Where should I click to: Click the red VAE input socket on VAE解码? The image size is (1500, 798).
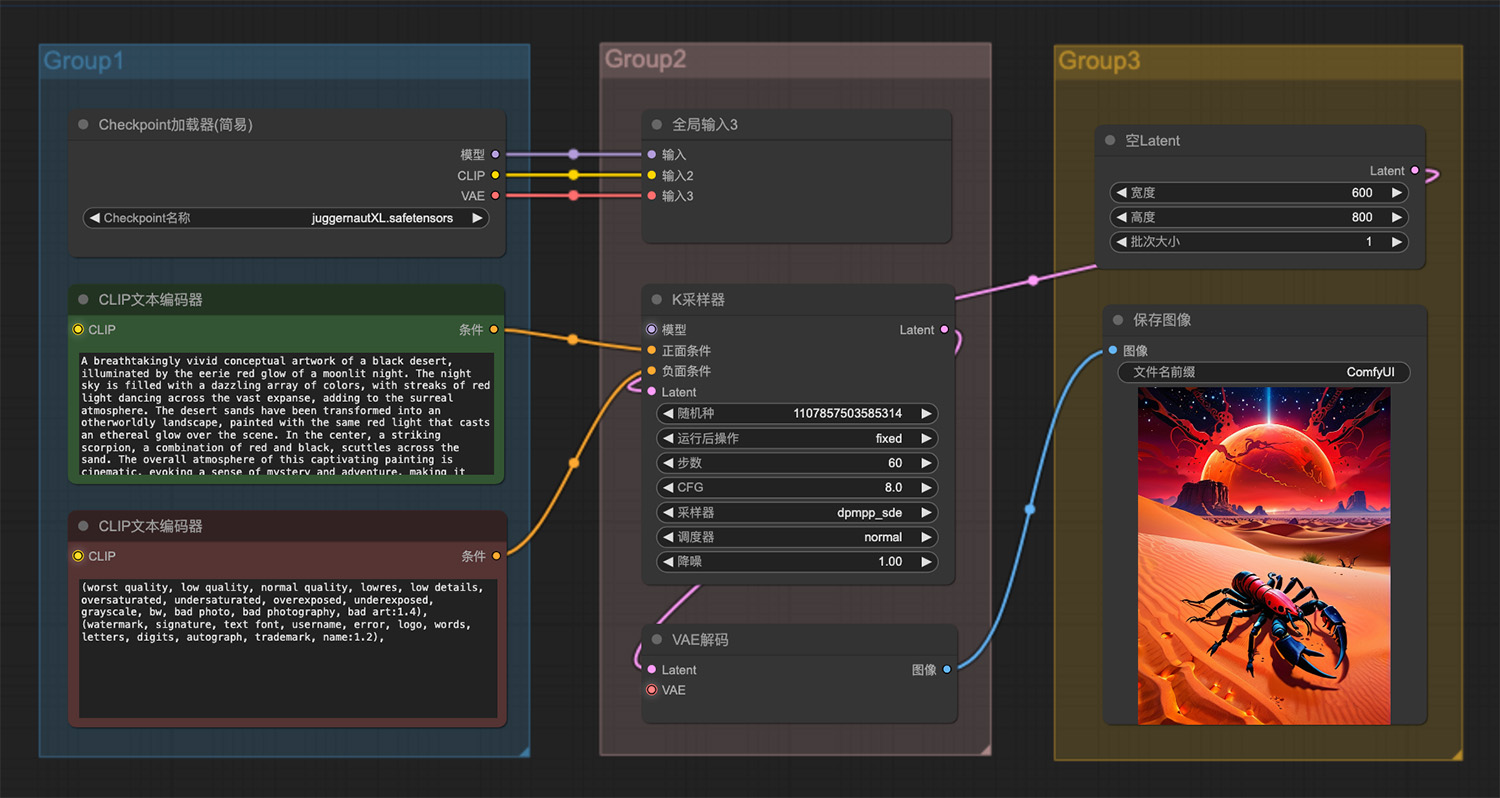click(x=652, y=690)
